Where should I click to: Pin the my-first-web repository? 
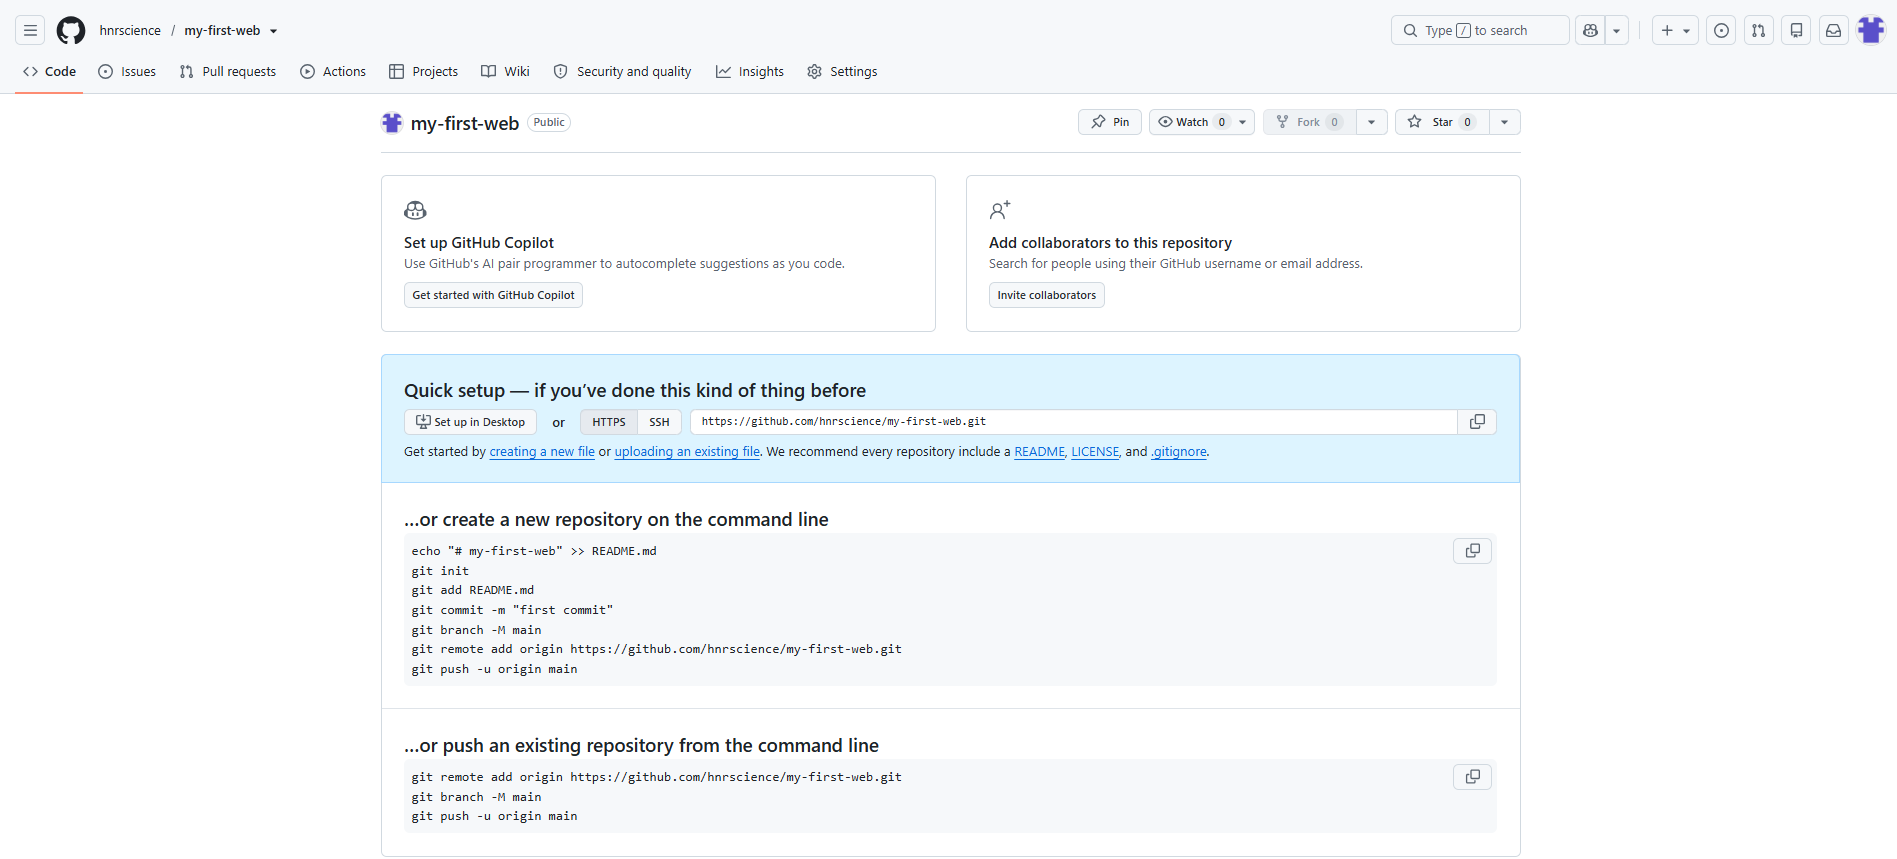click(x=1110, y=122)
